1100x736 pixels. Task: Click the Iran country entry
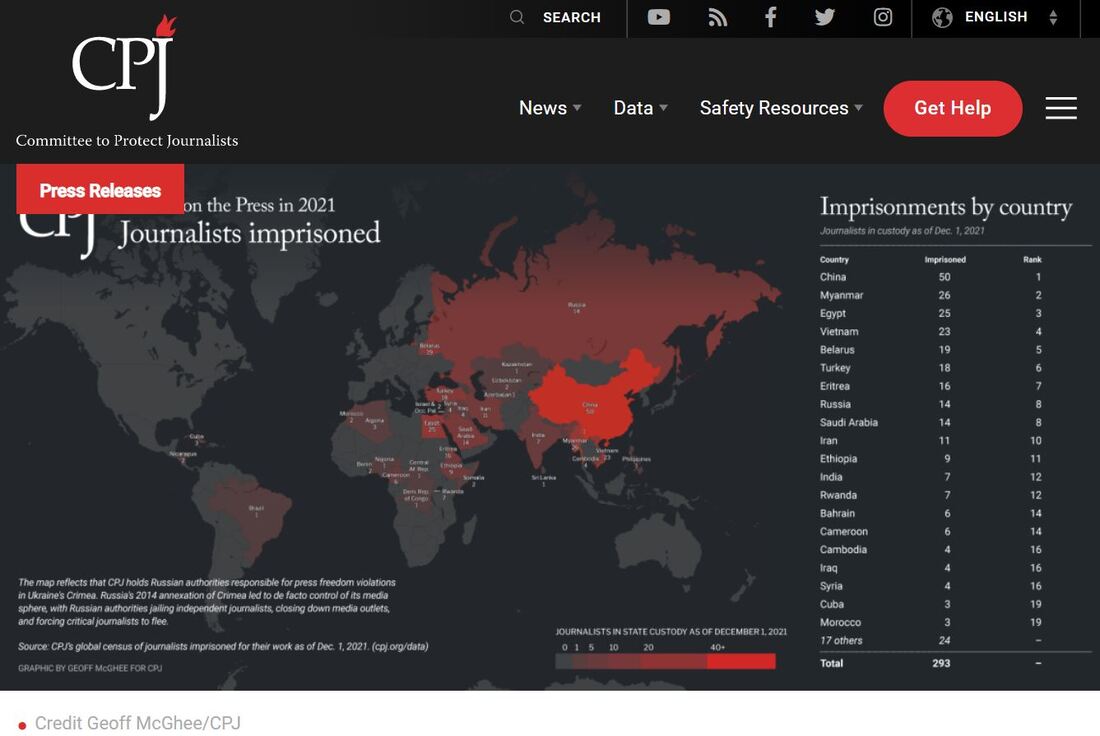[829, 441]
